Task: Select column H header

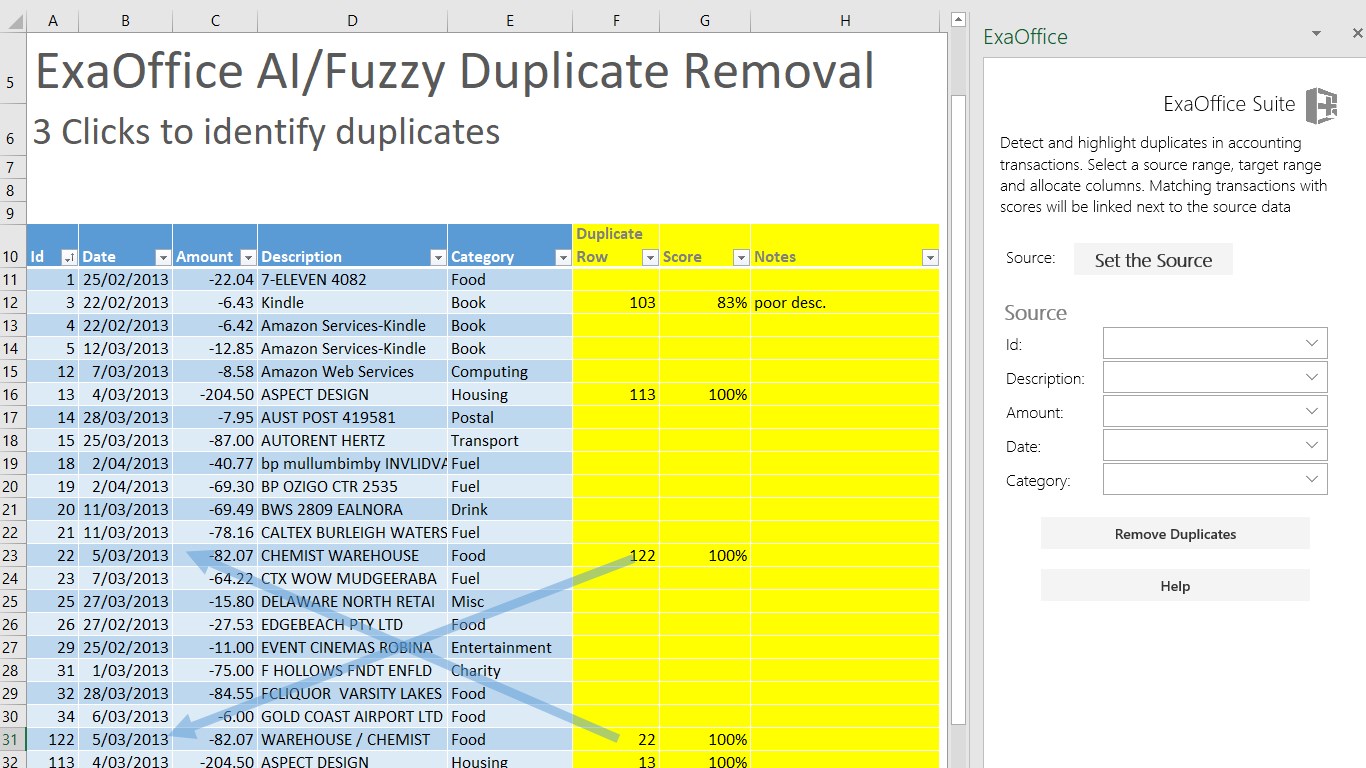Action: pyautogui.click(x=845, y=21)
